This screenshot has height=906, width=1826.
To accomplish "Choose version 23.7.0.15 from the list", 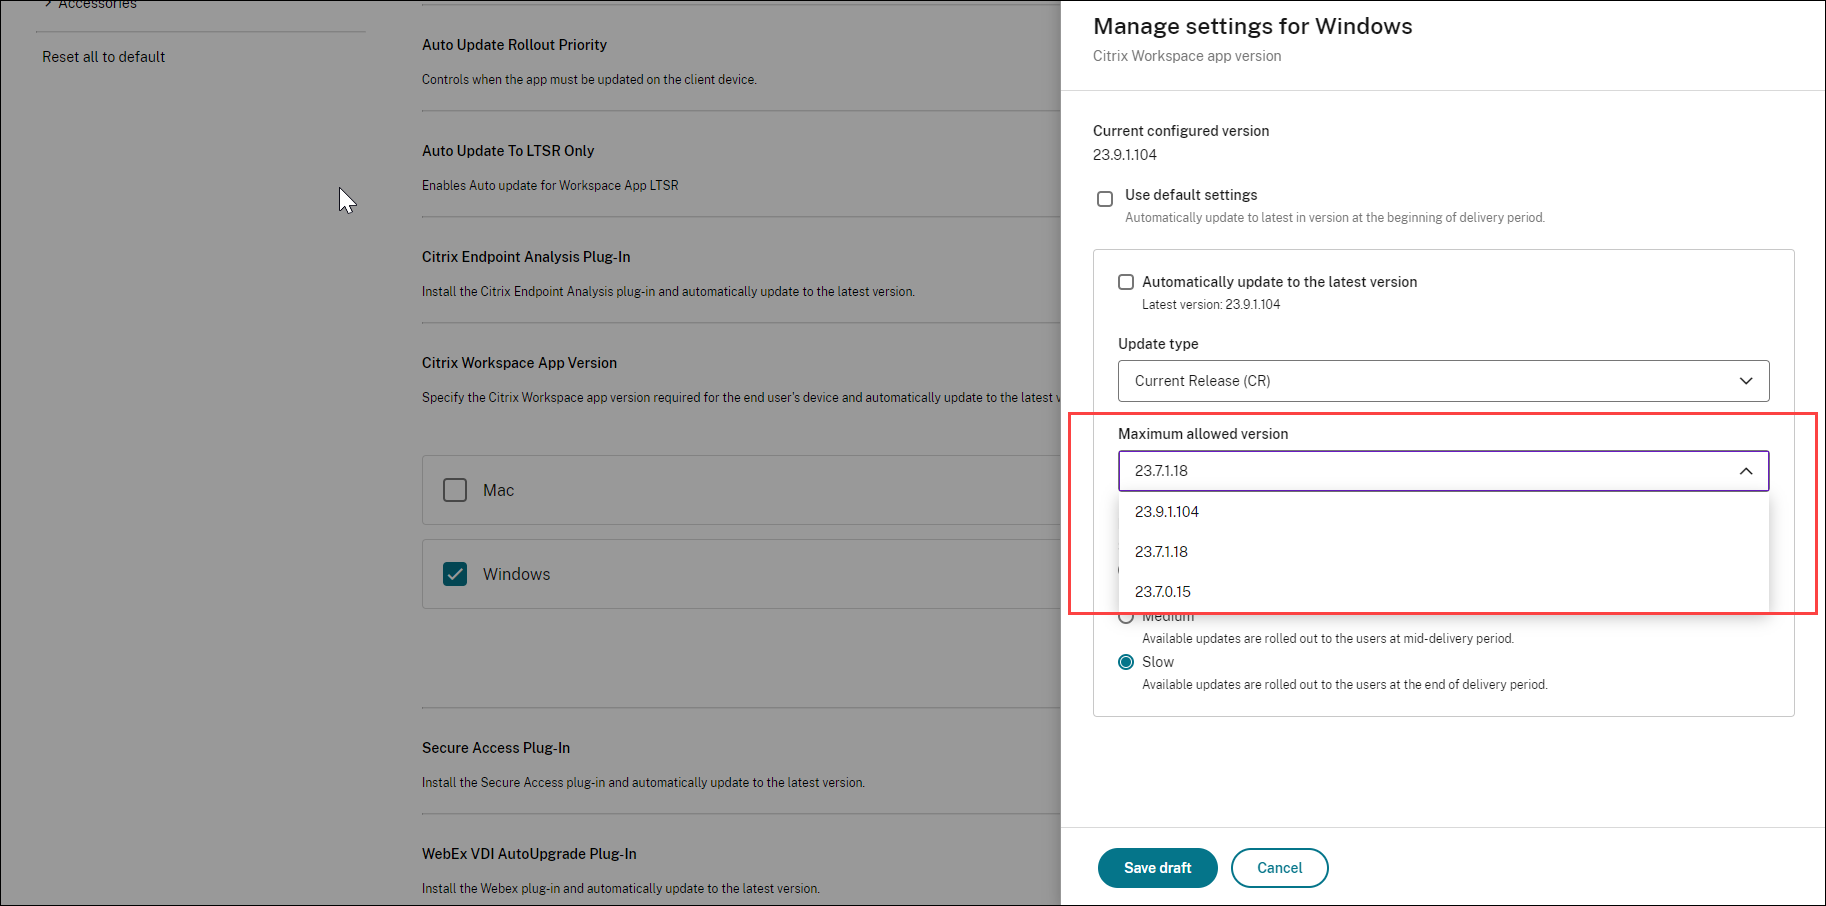I will [1162, 592].
